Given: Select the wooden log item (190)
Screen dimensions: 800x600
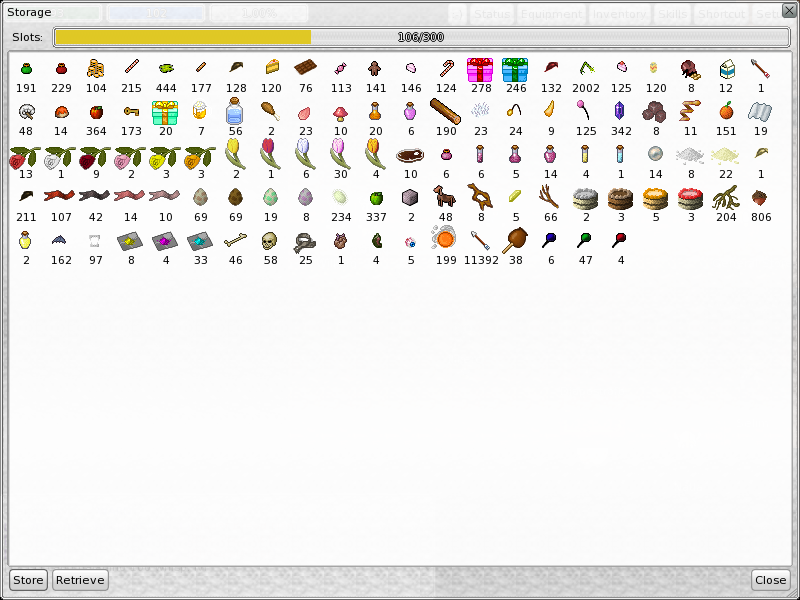Looking at the screenshot, I should click(x=445, y=111).
